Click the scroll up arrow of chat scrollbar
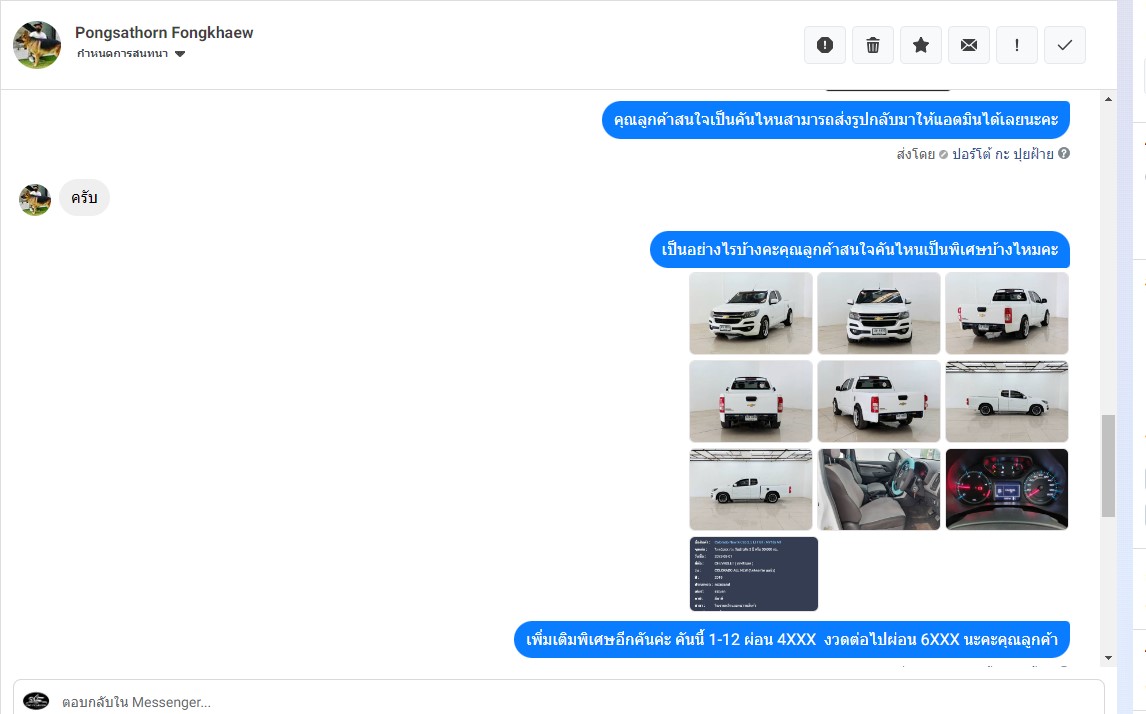Screen dimensions: 1146x714 [x=1108, y=99]
